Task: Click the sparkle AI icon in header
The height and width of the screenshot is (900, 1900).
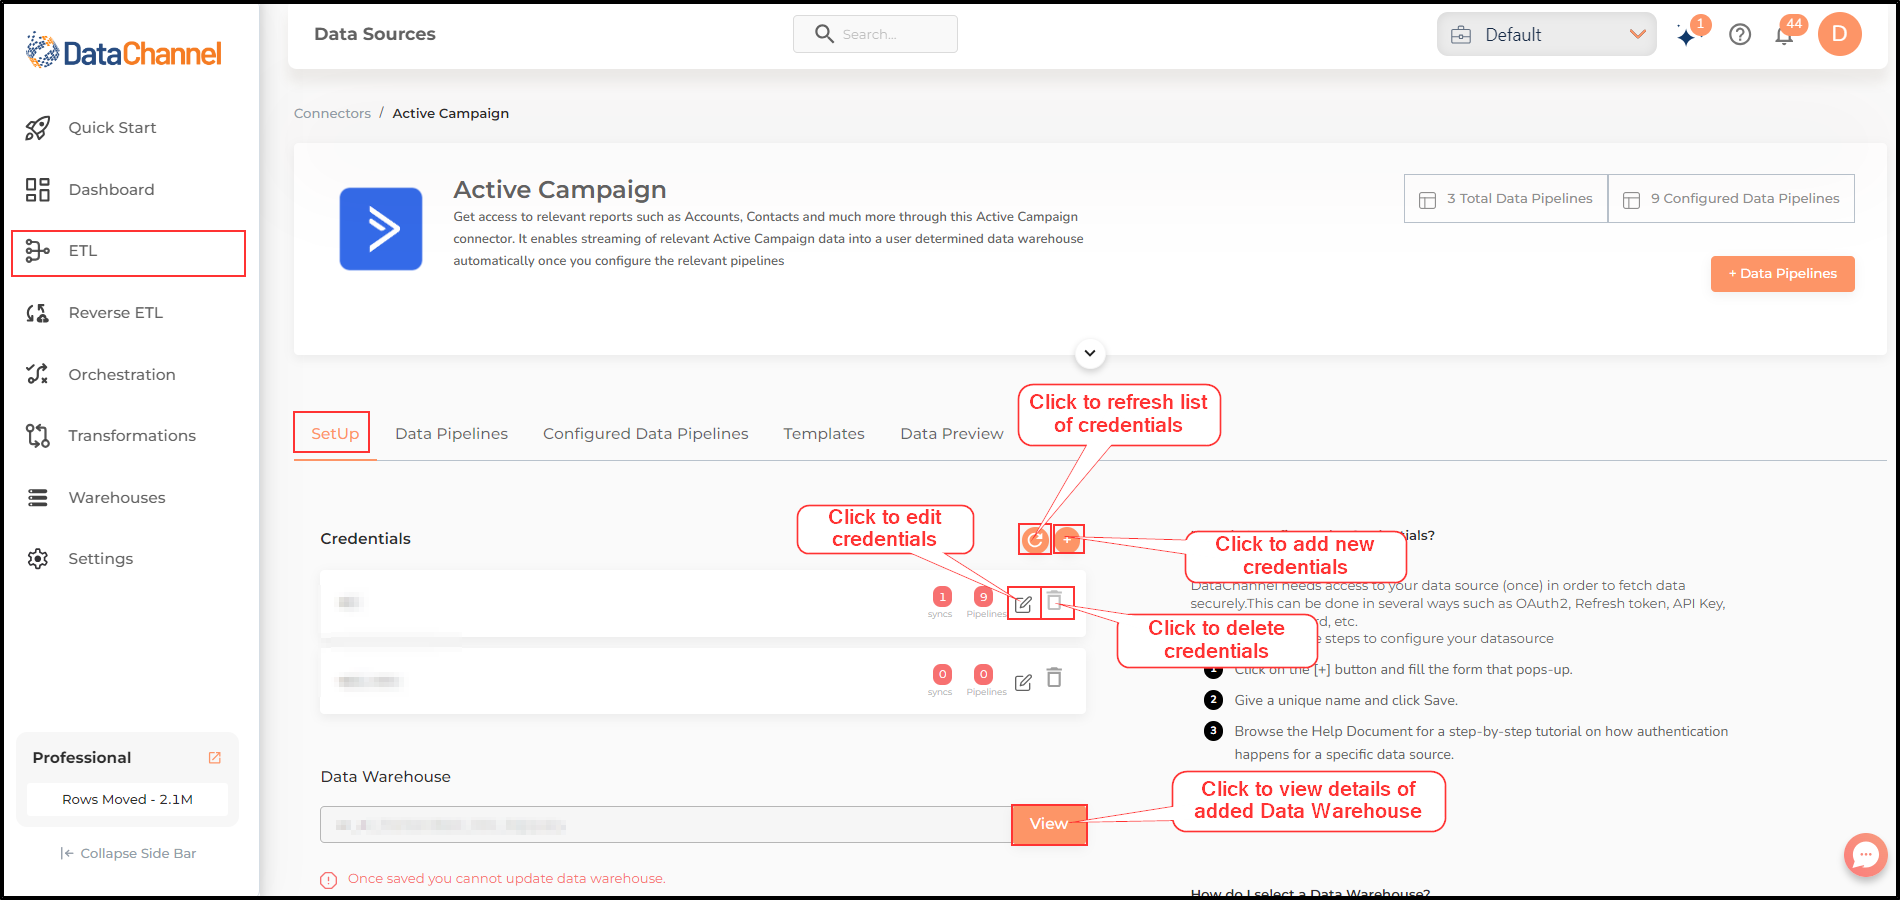Action: pos(1688,36)
